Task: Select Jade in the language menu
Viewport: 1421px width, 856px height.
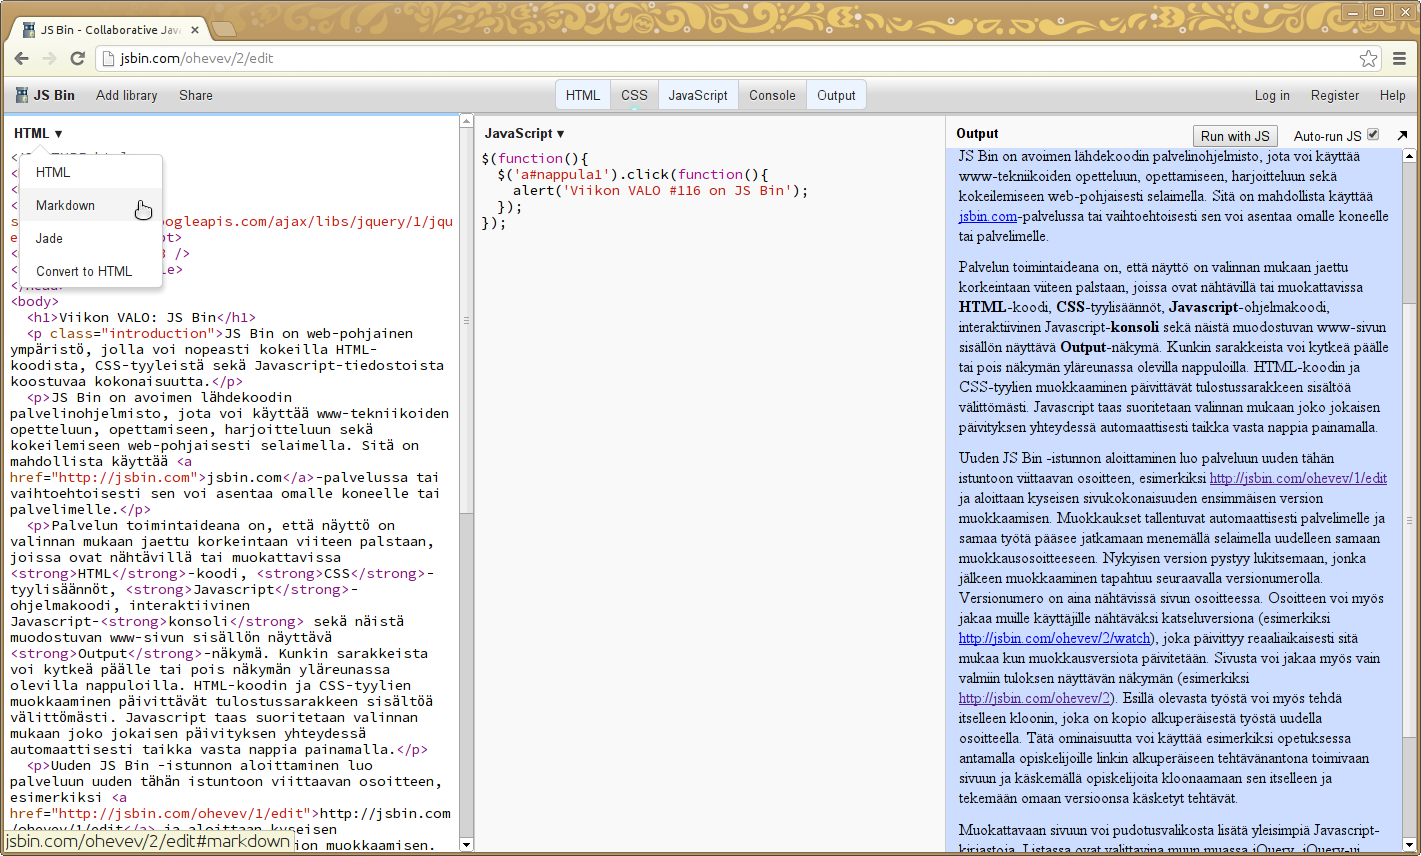Action: tap(91, 238)
